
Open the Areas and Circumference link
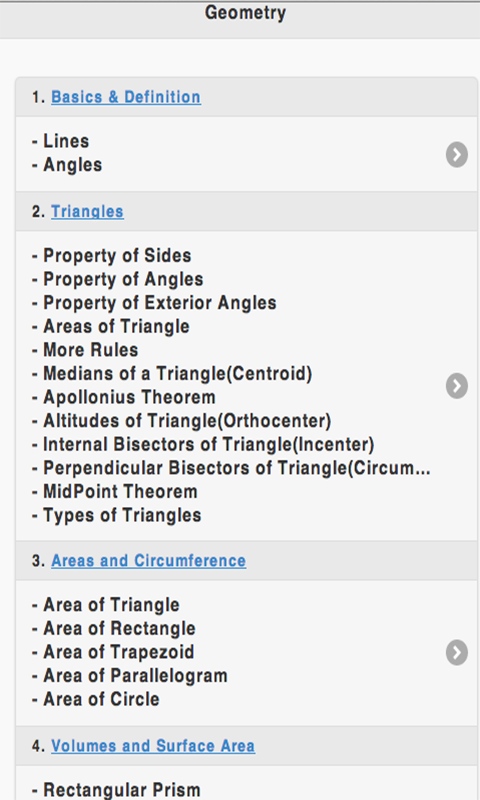click(148, 561)
